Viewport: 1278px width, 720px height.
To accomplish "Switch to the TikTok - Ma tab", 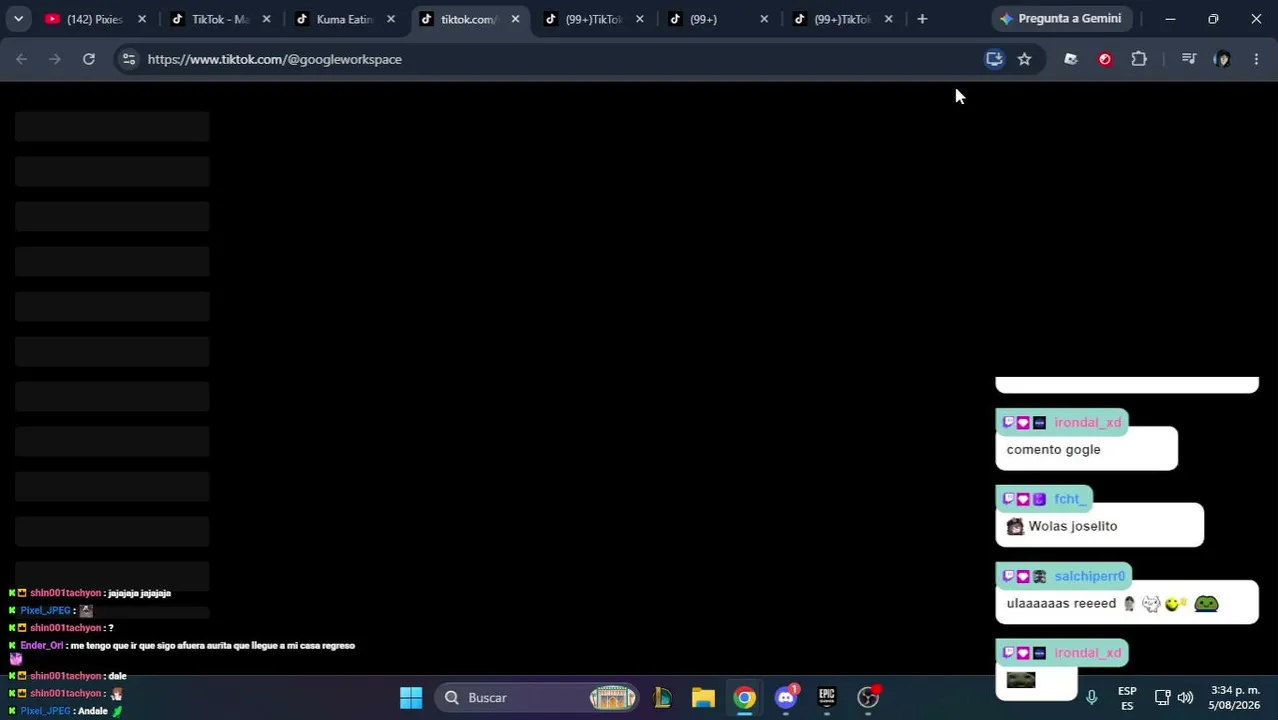I will (220, 19).
